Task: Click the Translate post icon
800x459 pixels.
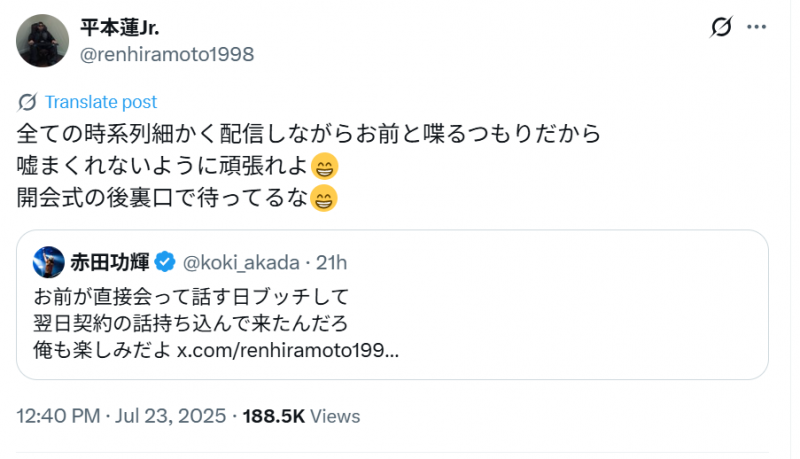Action: pos(28,102)
